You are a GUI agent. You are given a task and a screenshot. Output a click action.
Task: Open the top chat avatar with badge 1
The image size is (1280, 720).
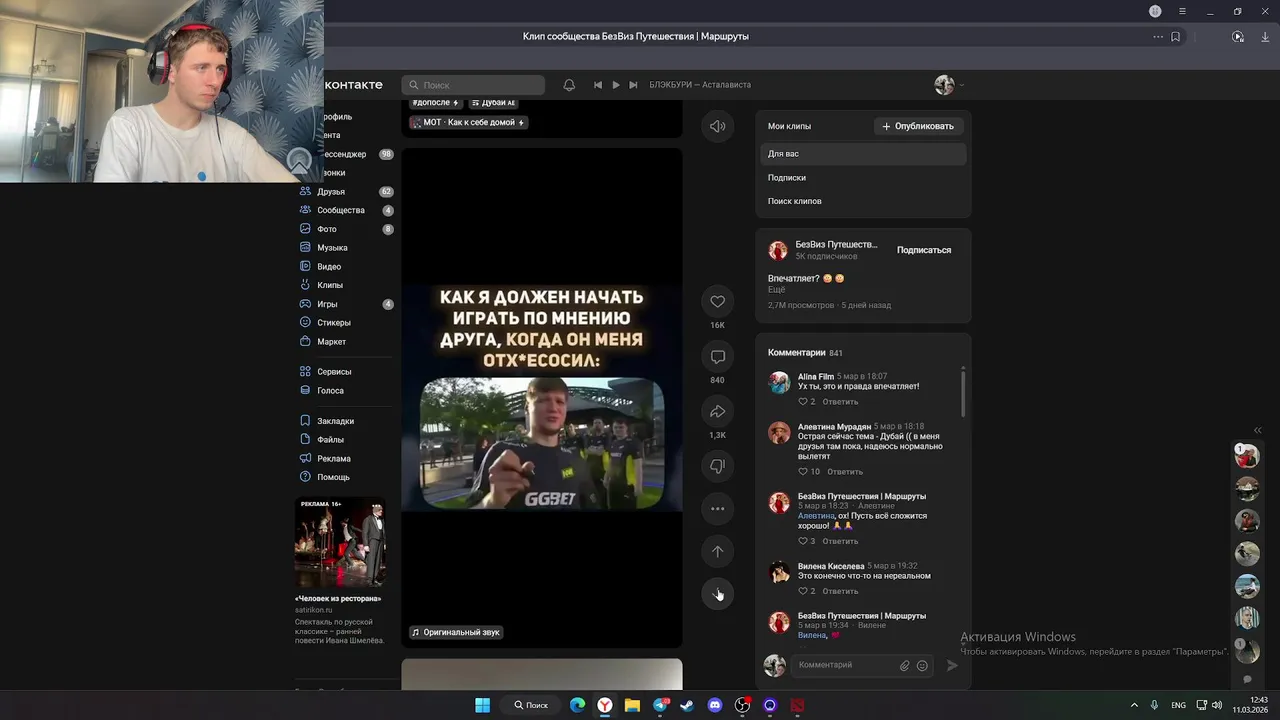click(x=1246, y=456)
